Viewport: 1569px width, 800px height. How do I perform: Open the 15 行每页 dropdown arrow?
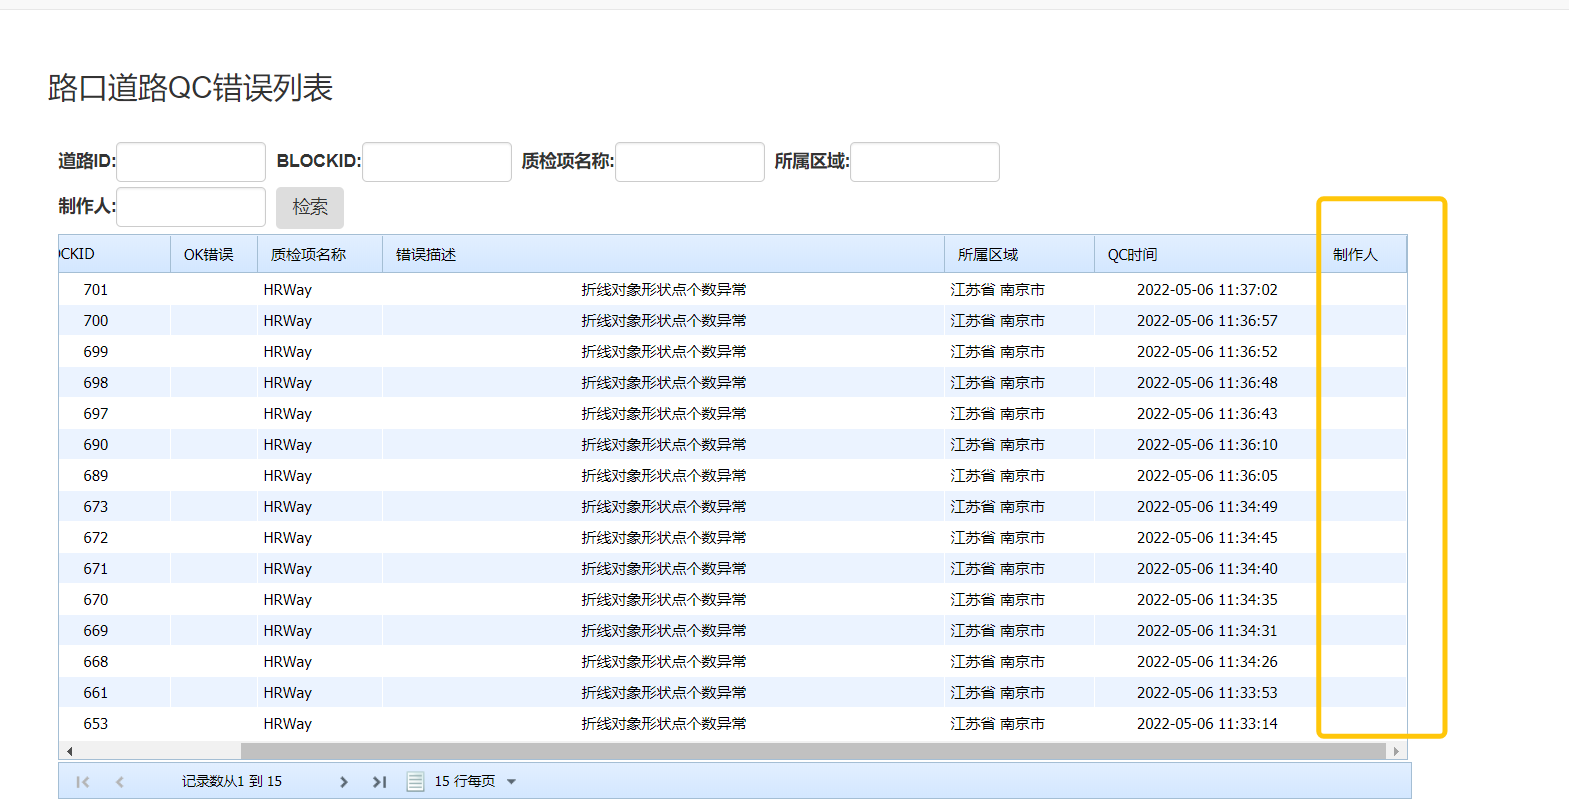pyautogui.click(x=511, y=782)
